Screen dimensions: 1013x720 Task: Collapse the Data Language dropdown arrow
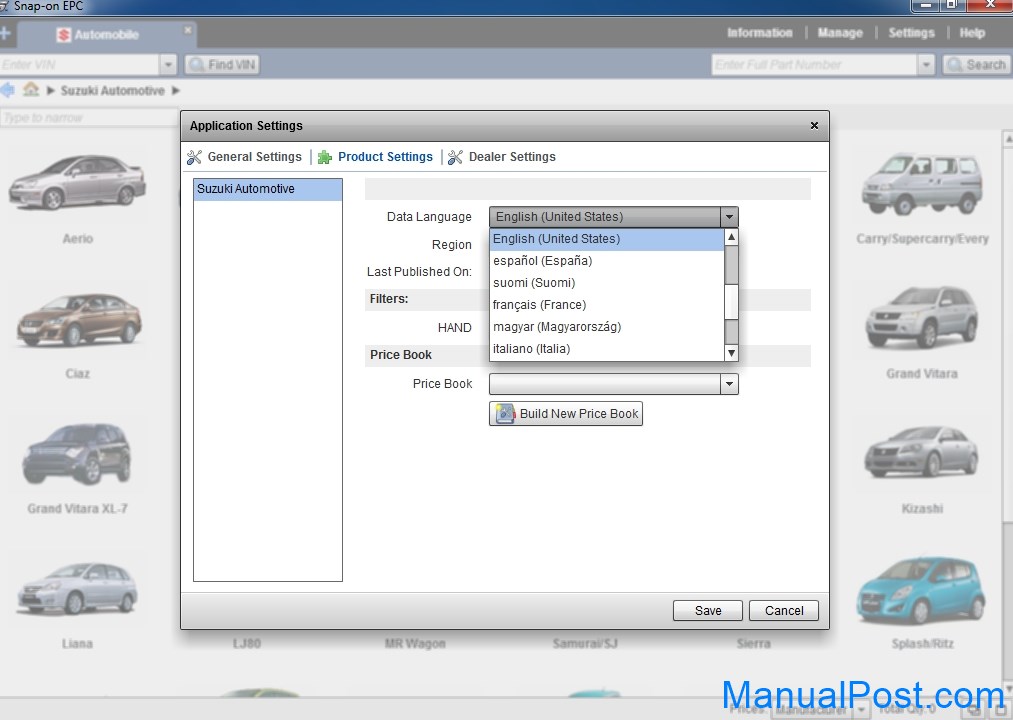coord(729,217)
